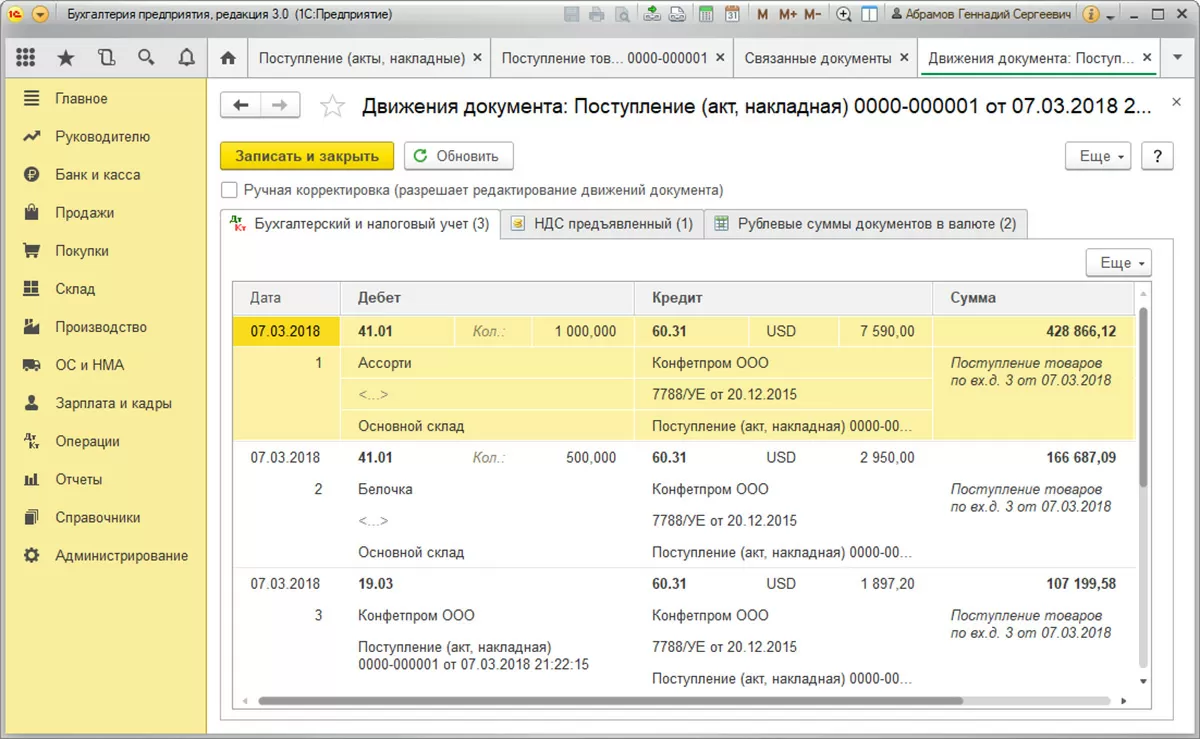1200x739 pixels.
Task: Close the Связанные документы tab
Action: click(x=904, y=58)
